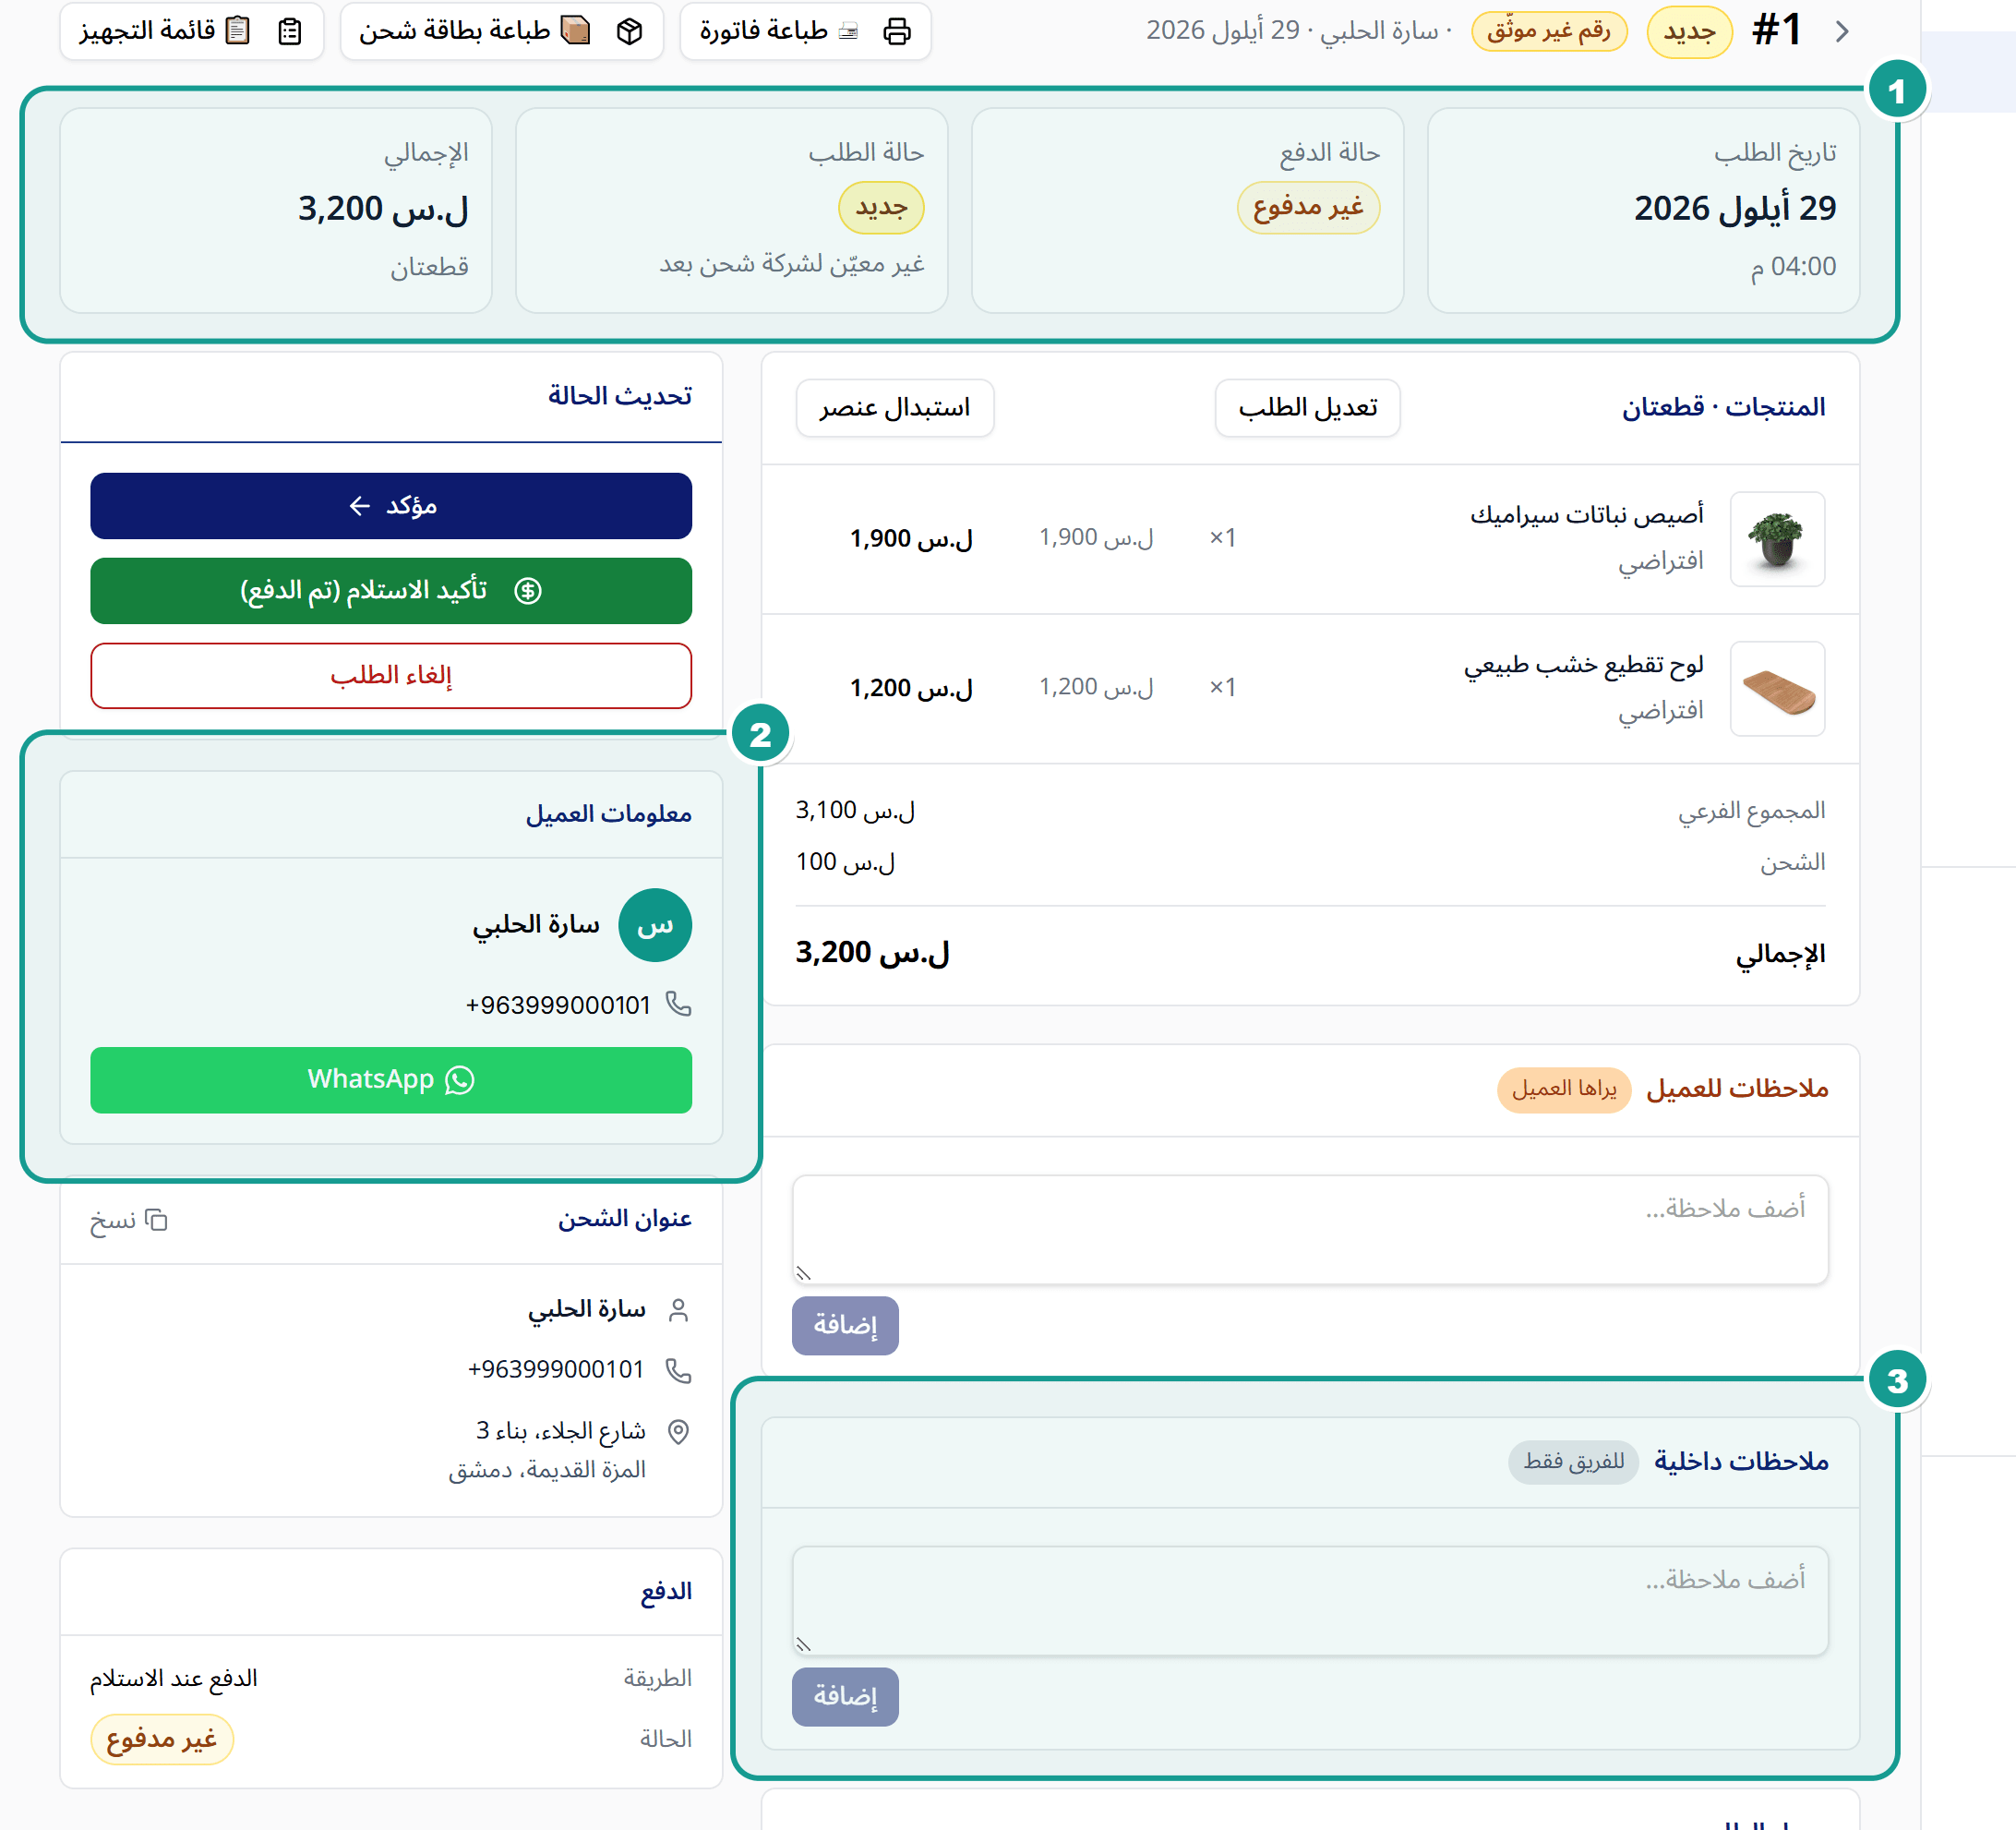Click the WhatsApp logo icon
Viewport: 2016px width, 1830px height.
pyautogui.click(x=459, y=1080)
